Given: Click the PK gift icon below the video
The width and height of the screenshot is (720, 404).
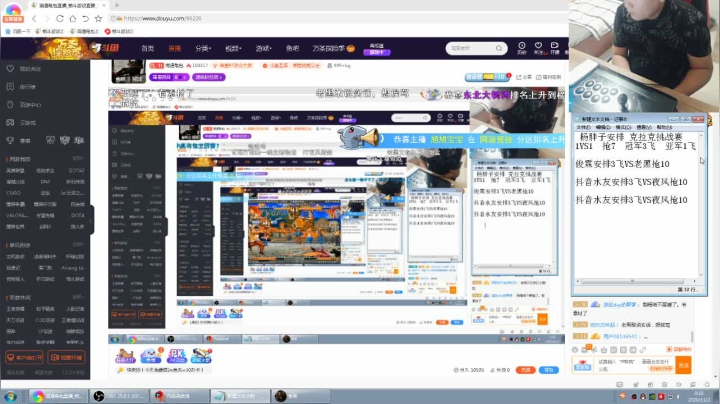Looking at the screenshot, I should coord(176,356).
